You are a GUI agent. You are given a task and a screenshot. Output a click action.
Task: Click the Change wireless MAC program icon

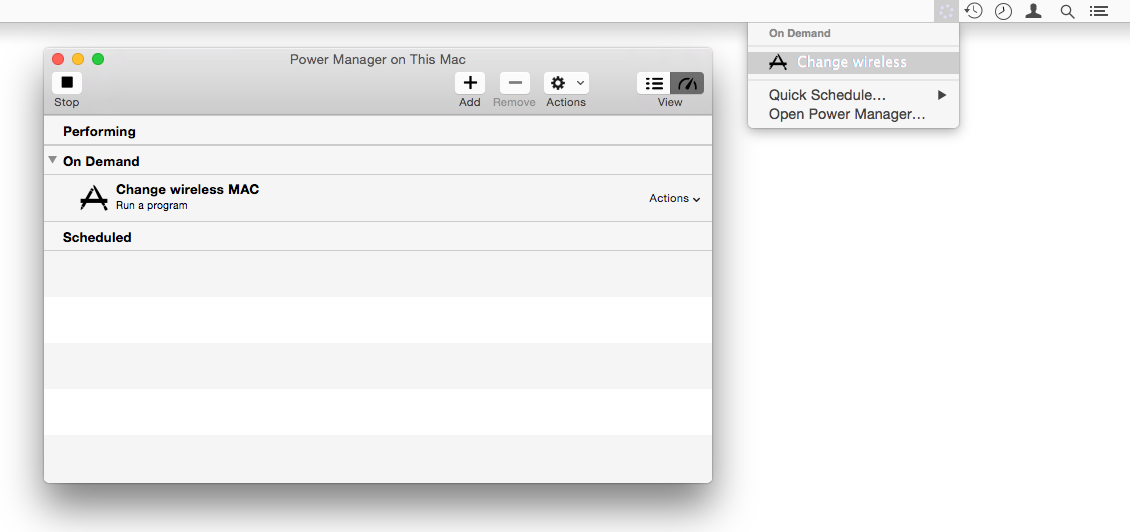[94, 198]
